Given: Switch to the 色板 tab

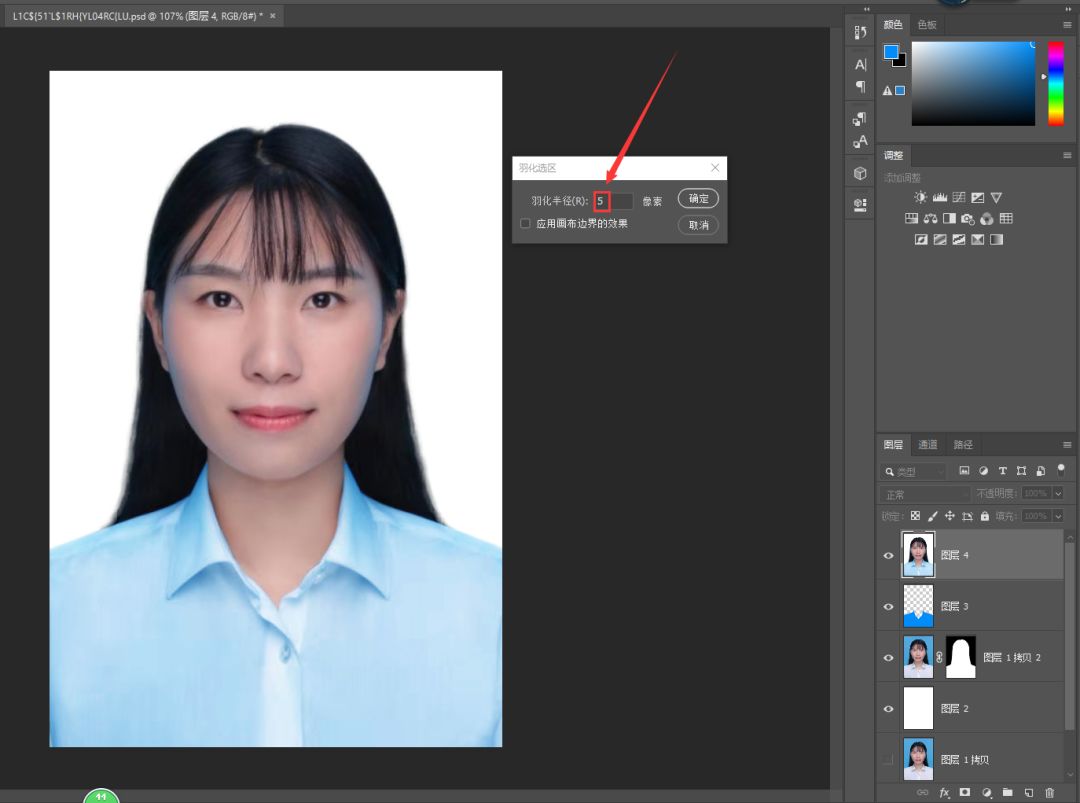Looking at the screenshot, I should click(927, 24).
